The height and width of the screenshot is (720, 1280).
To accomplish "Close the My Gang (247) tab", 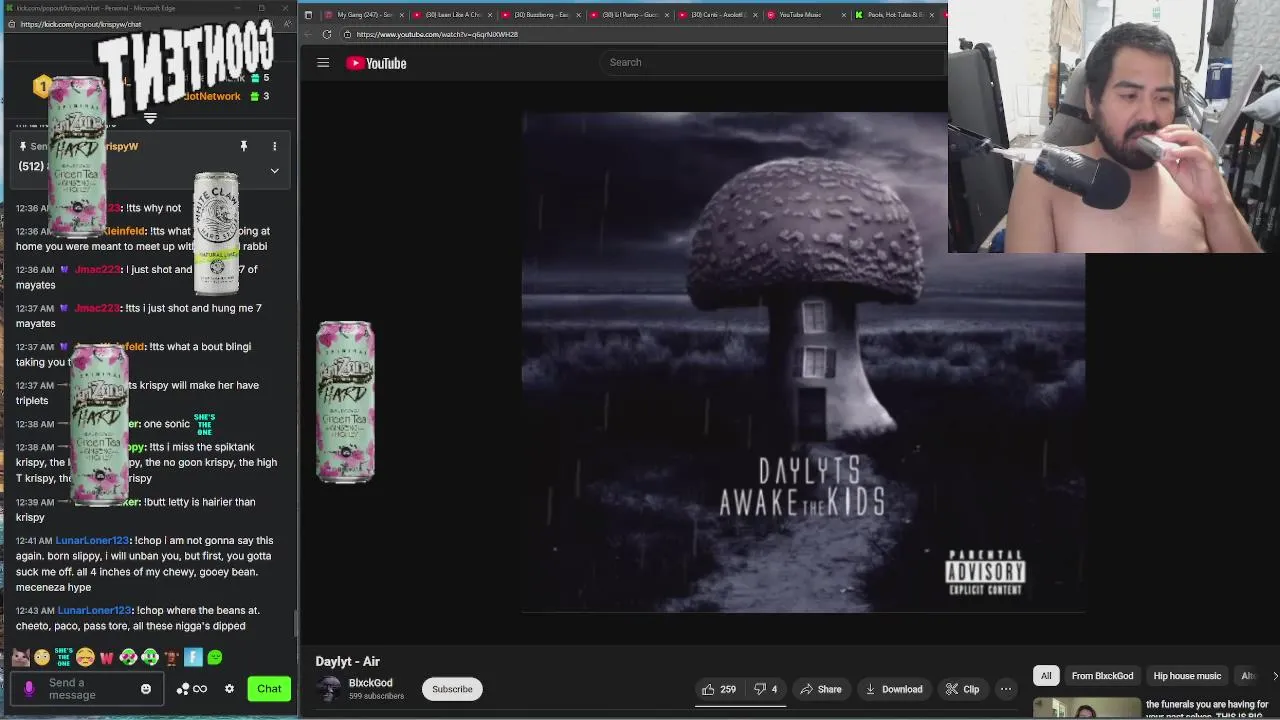I will (401, 15).
